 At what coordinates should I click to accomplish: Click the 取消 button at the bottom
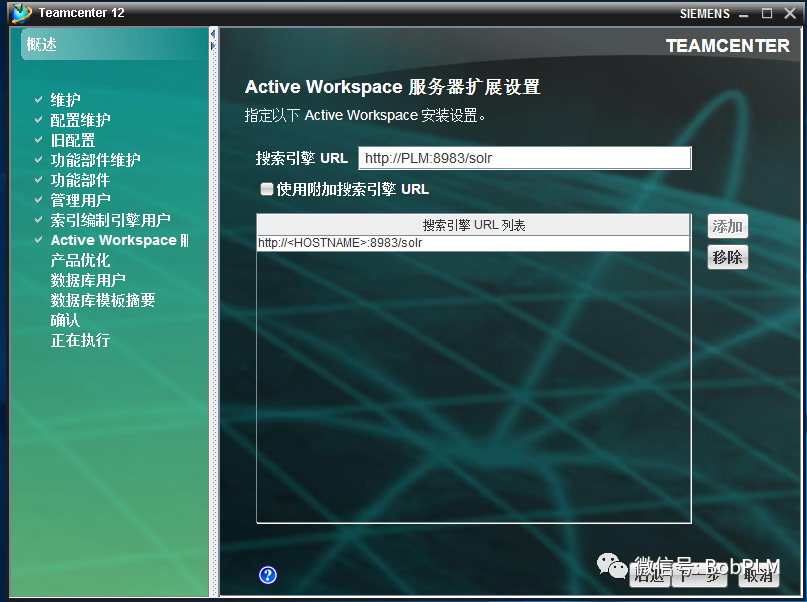tap(759, 575)
